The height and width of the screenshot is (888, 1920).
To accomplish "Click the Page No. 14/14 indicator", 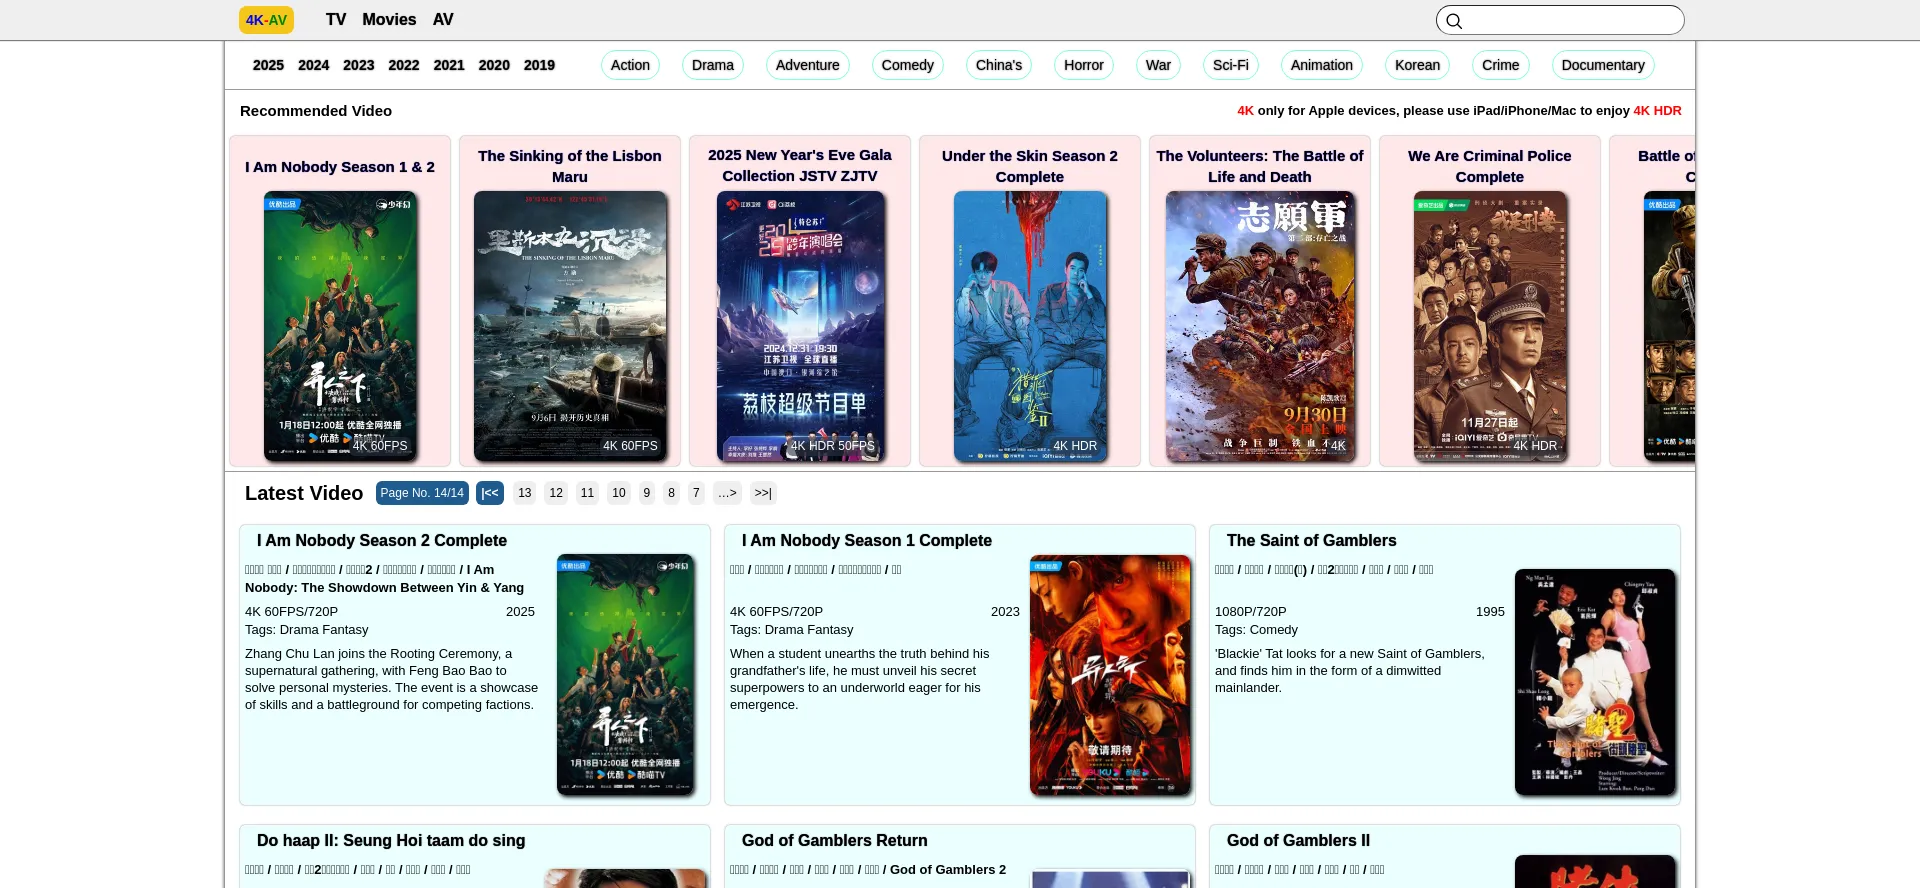I will click(422, 493).
